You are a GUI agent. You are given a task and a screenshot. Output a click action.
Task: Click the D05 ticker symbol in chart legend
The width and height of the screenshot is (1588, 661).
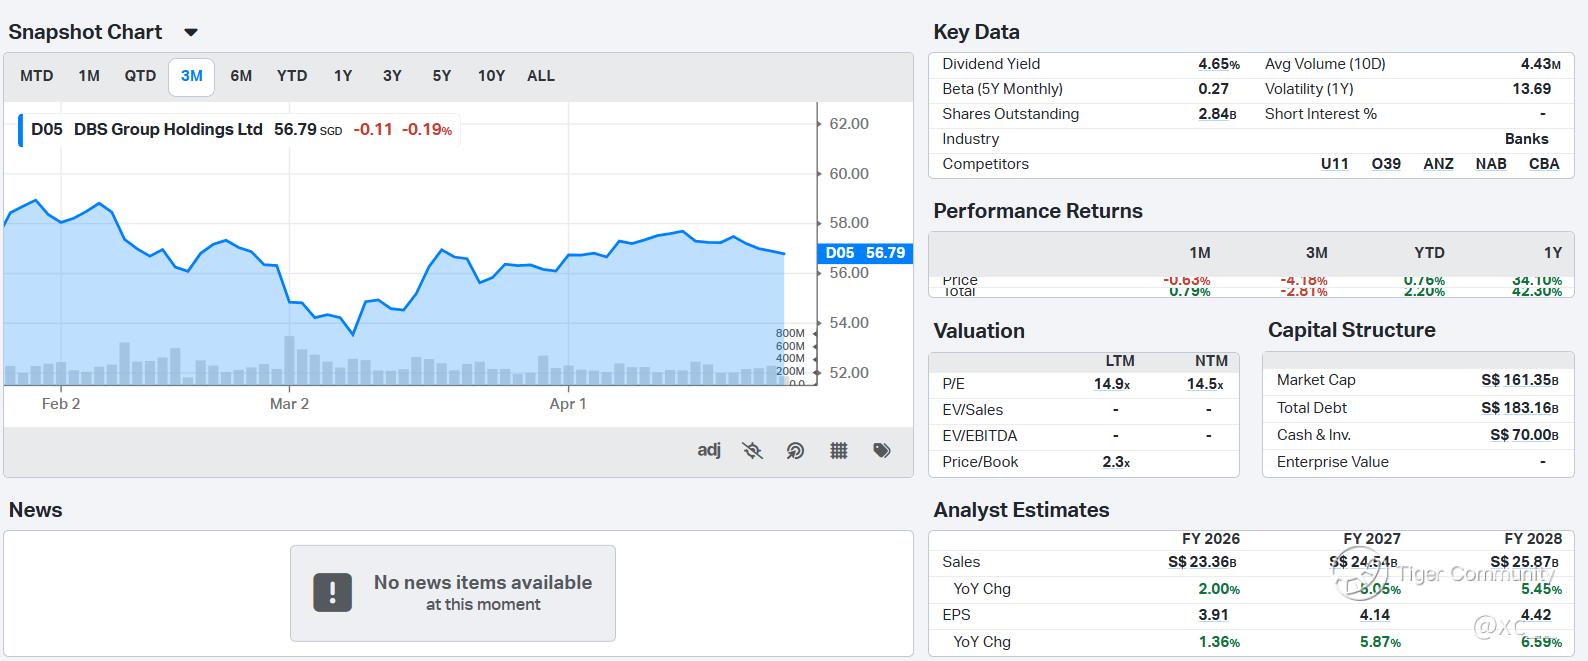[46, 129]
